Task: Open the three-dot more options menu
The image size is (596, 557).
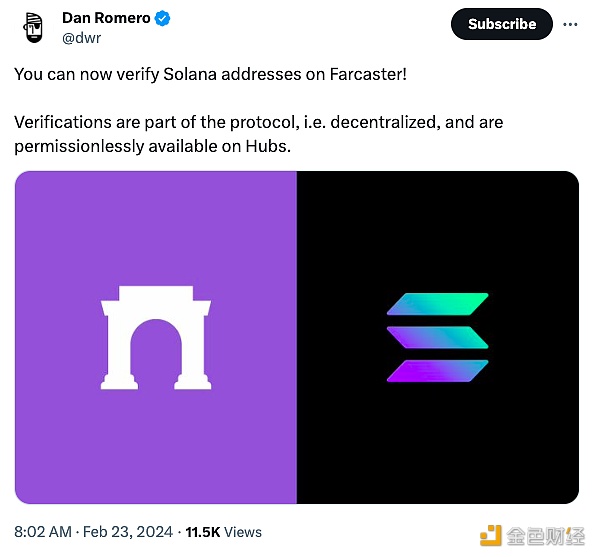Action: [x=570, y=24]
